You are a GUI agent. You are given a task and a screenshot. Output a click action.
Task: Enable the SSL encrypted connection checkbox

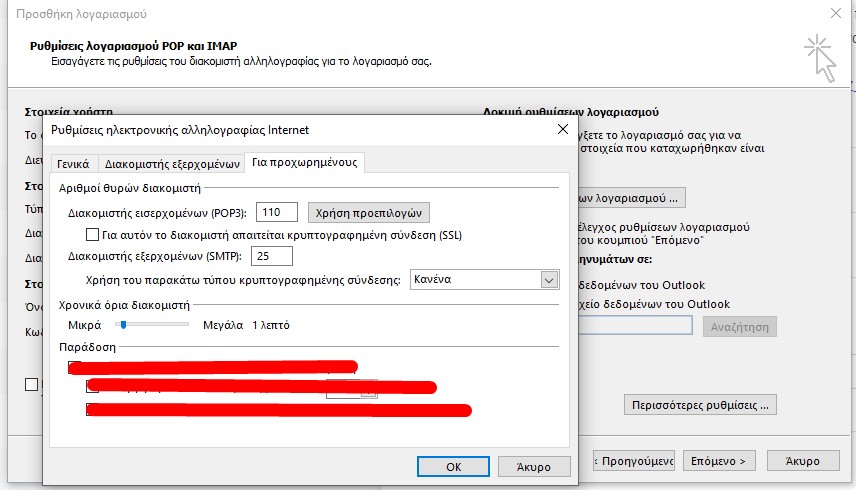tap(93, 235)
